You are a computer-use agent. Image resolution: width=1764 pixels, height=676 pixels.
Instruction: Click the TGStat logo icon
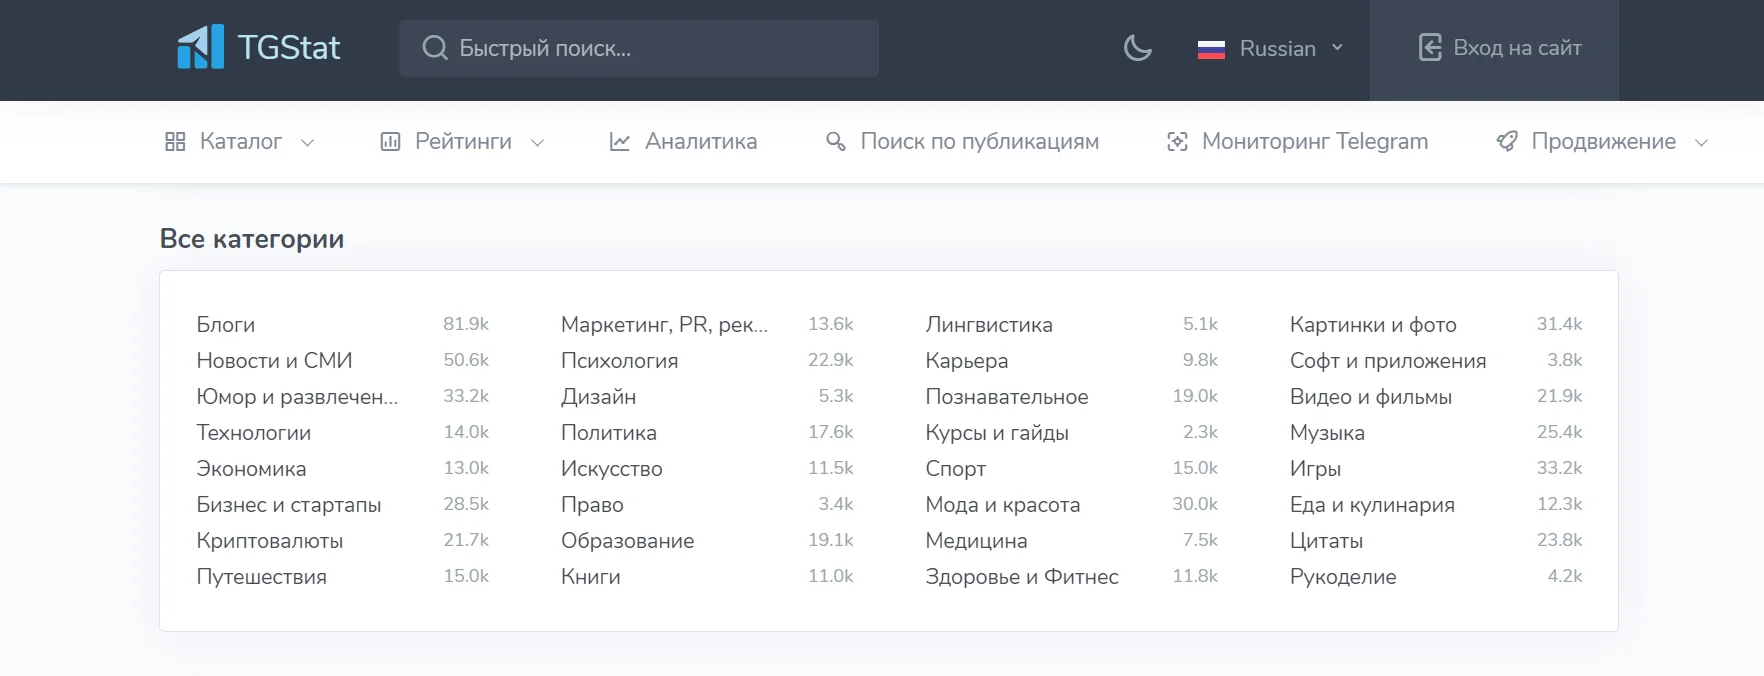(x=200, y=47)
